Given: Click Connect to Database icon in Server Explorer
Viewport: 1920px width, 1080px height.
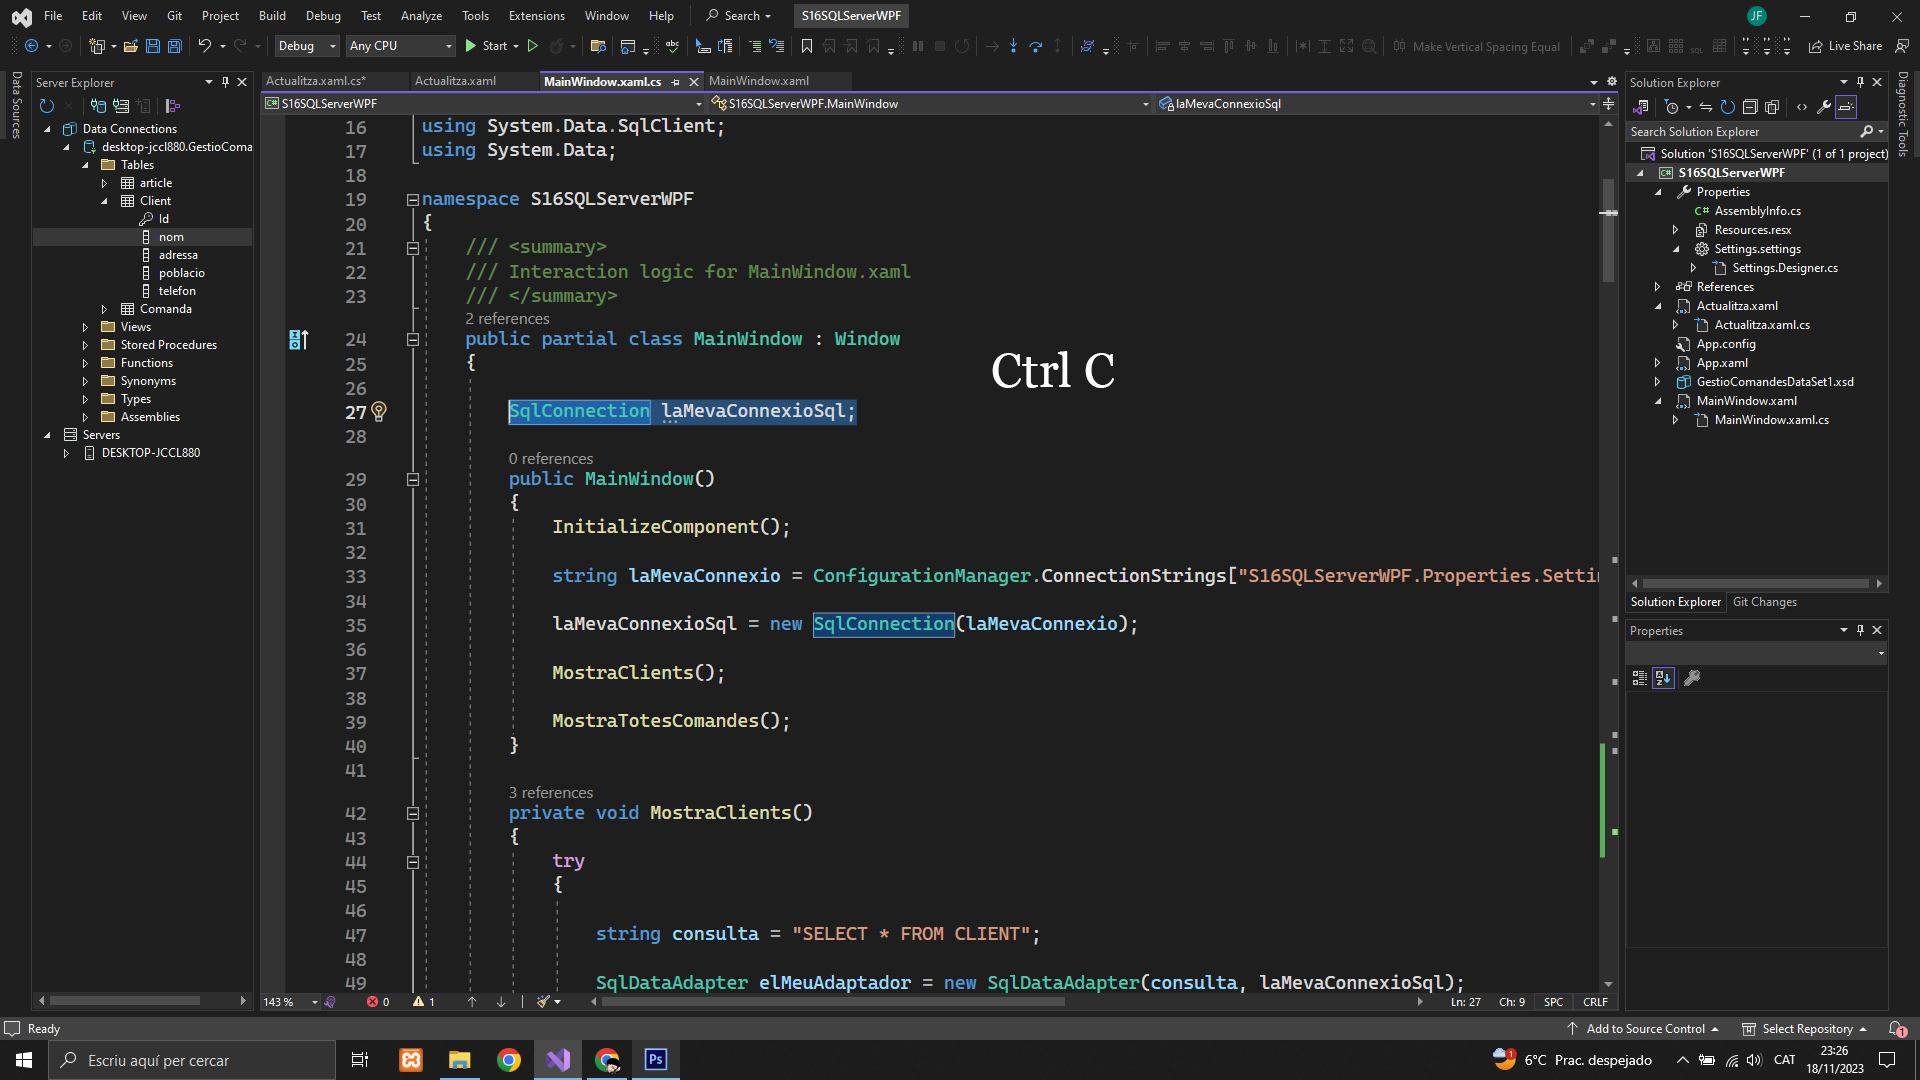Looking at the screenshot, I should point(98,106).
